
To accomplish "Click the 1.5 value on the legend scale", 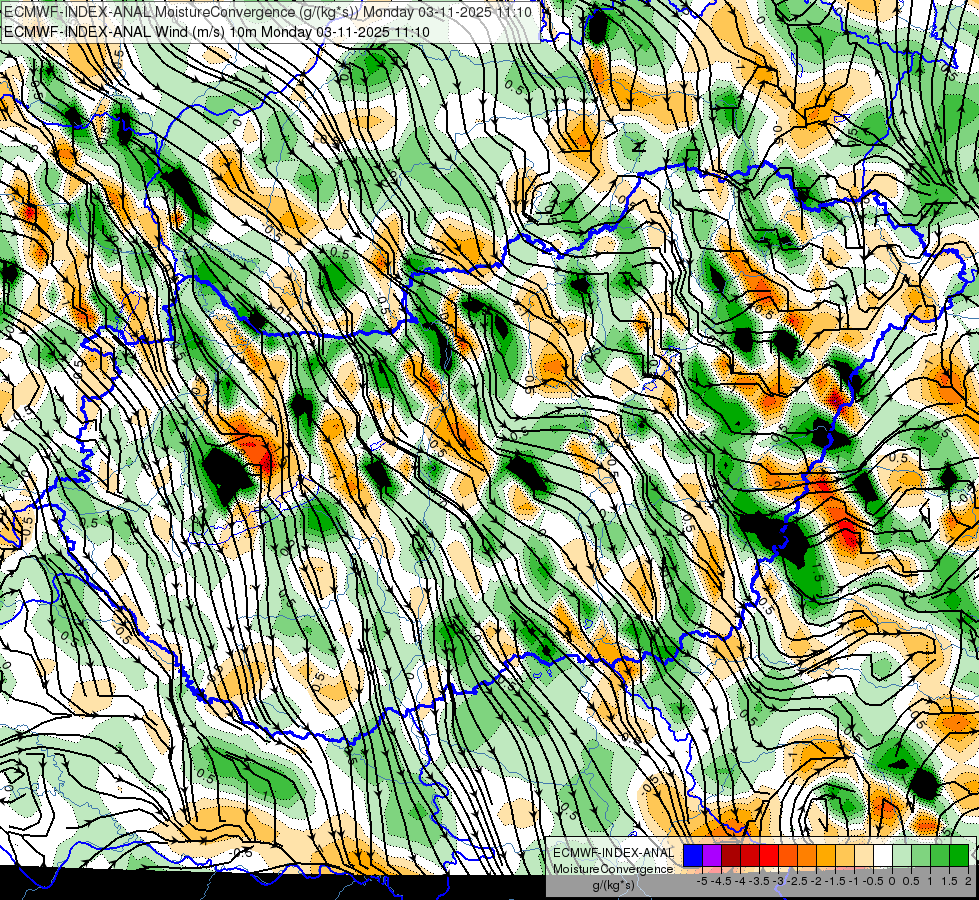I will tap(950, 881).
